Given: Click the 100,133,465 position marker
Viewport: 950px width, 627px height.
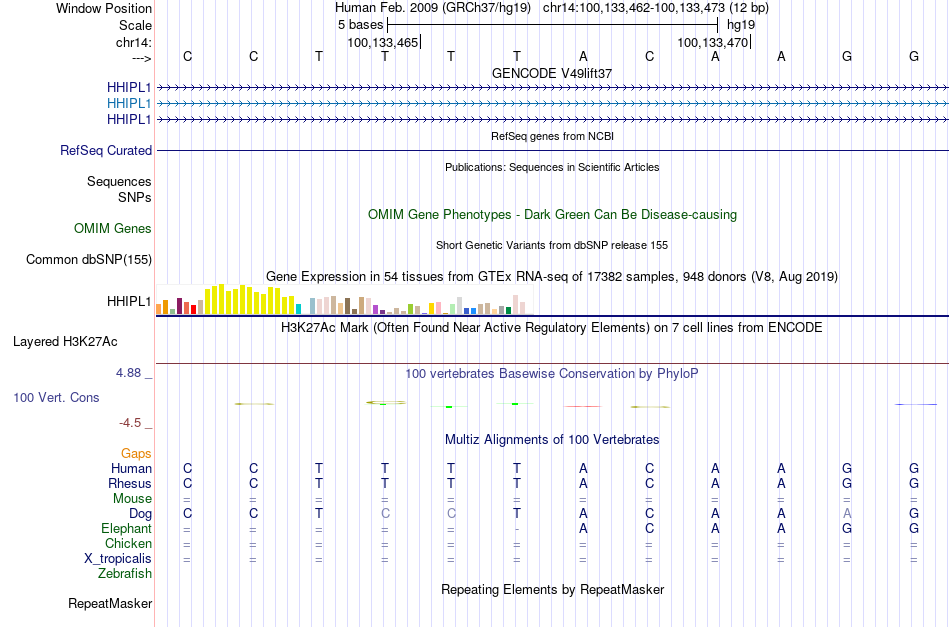Looking at the screenshot, I should coord(383,42).
